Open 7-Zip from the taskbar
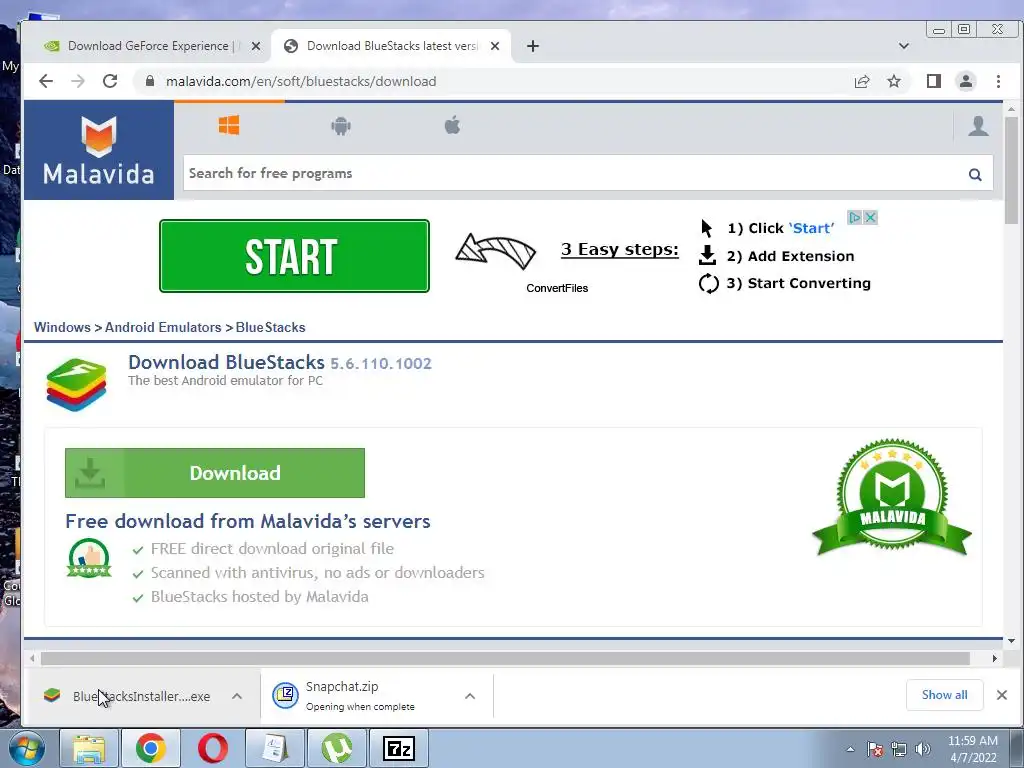1024x768 pixels. (399, 748)
